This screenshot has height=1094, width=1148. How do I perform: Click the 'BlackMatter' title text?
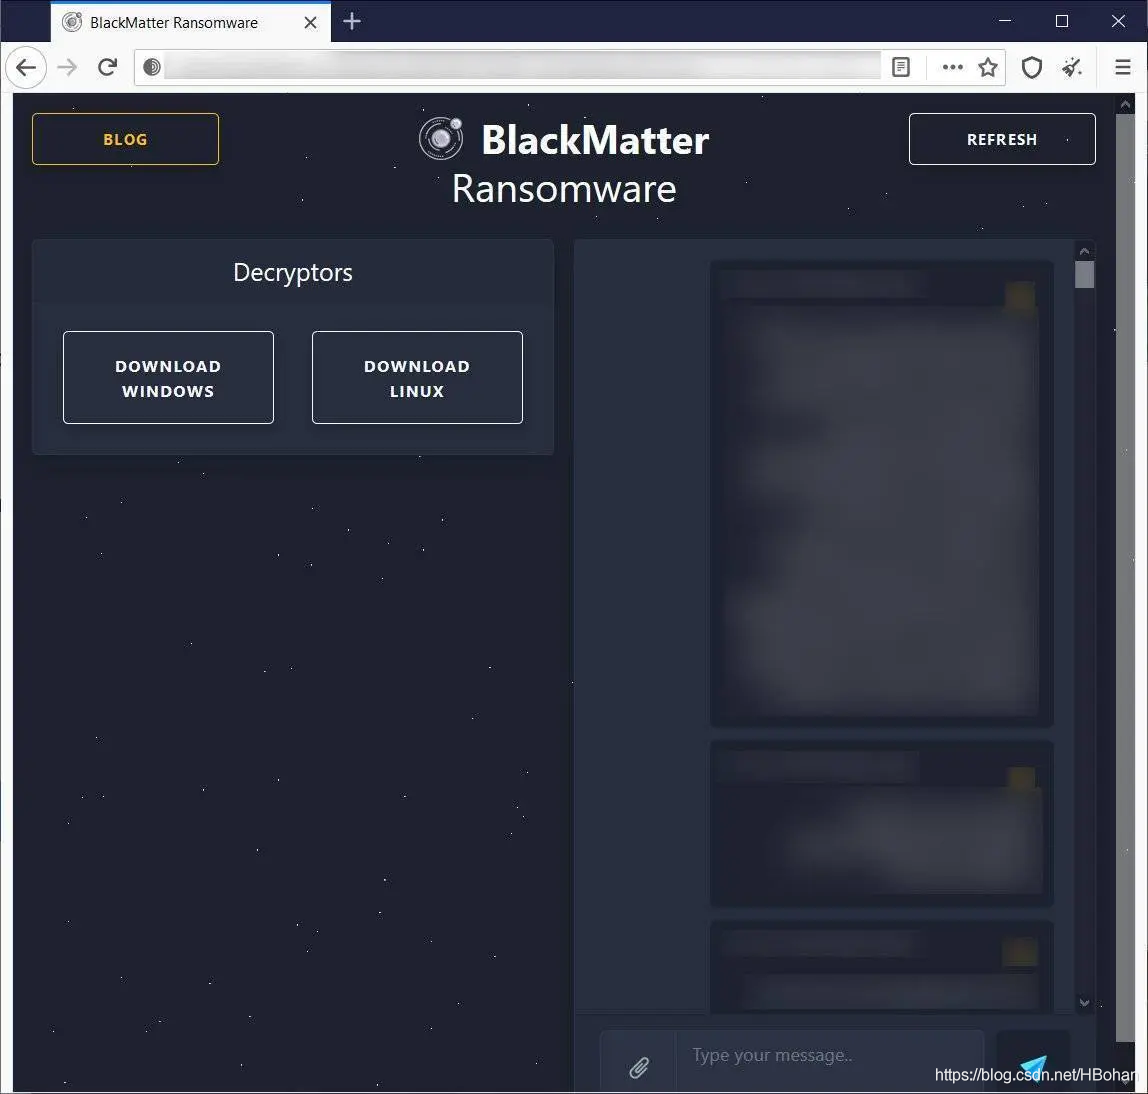tap(594, 139)
